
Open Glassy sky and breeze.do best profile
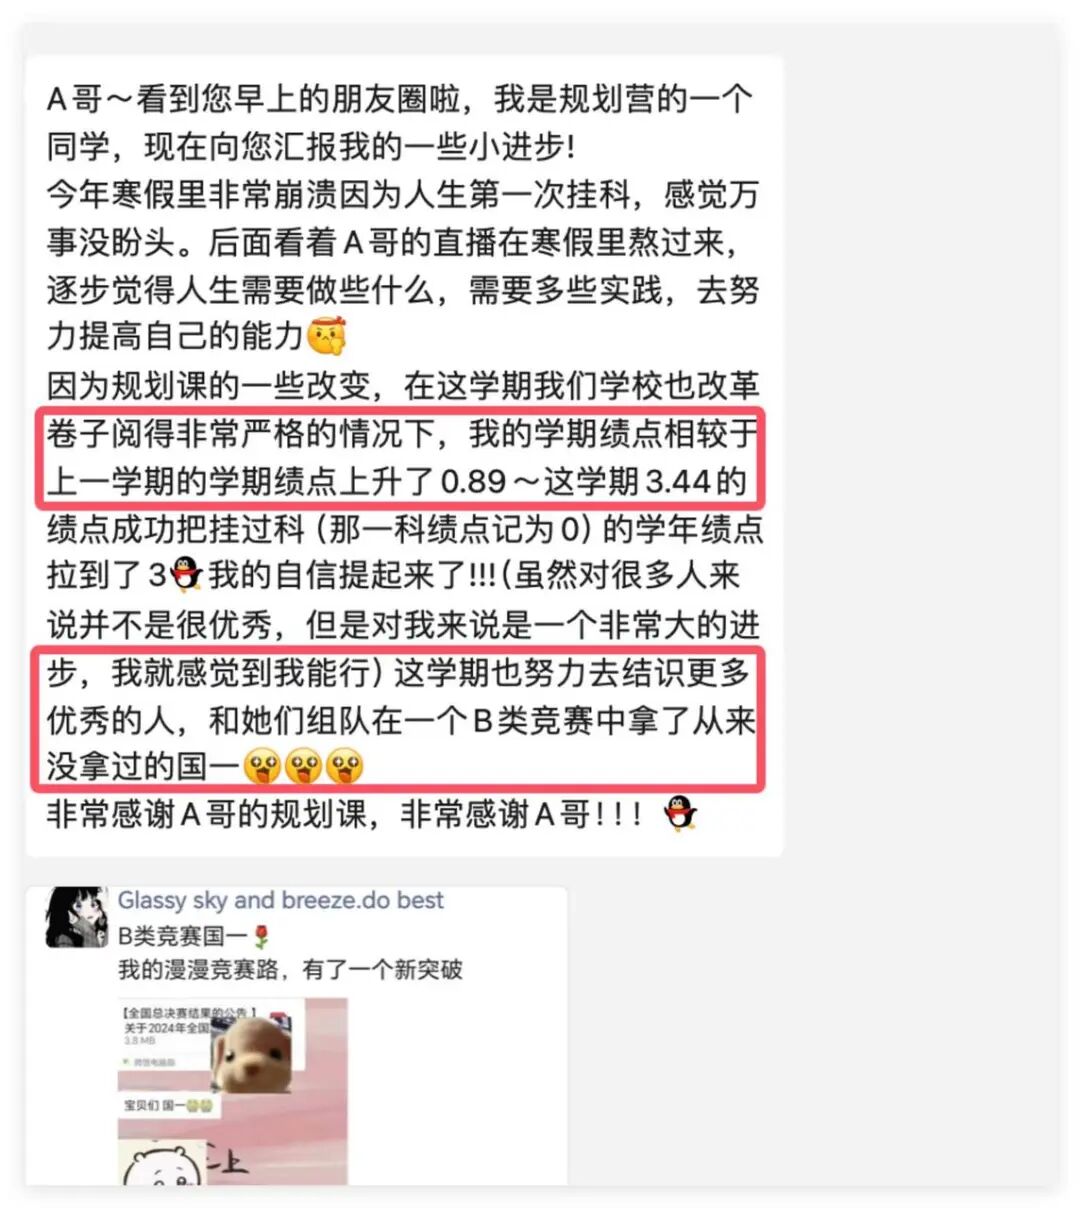280,900
